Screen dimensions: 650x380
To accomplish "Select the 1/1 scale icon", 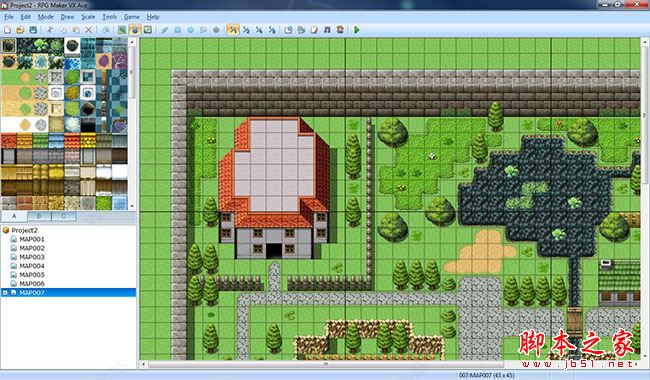I will (x=233, y=30).
